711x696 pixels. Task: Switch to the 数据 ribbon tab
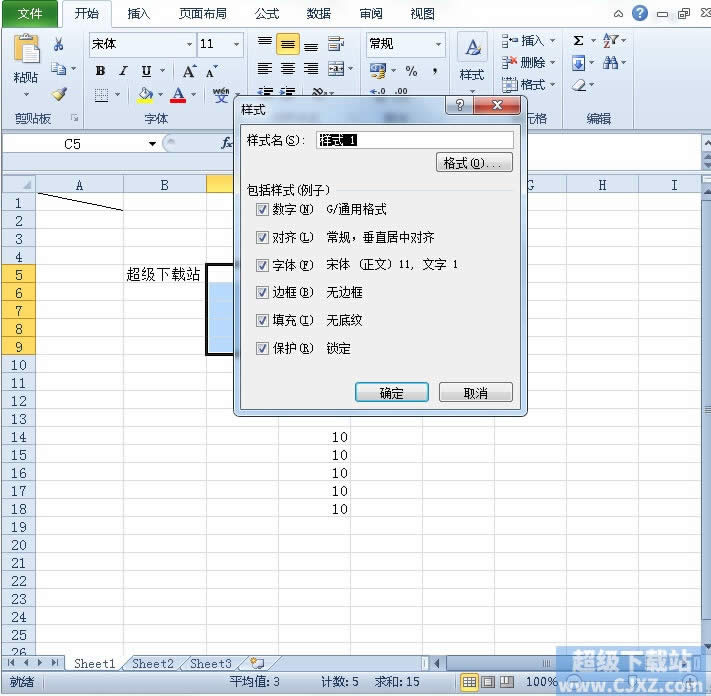pyautogui.click(x=319, y=14)
